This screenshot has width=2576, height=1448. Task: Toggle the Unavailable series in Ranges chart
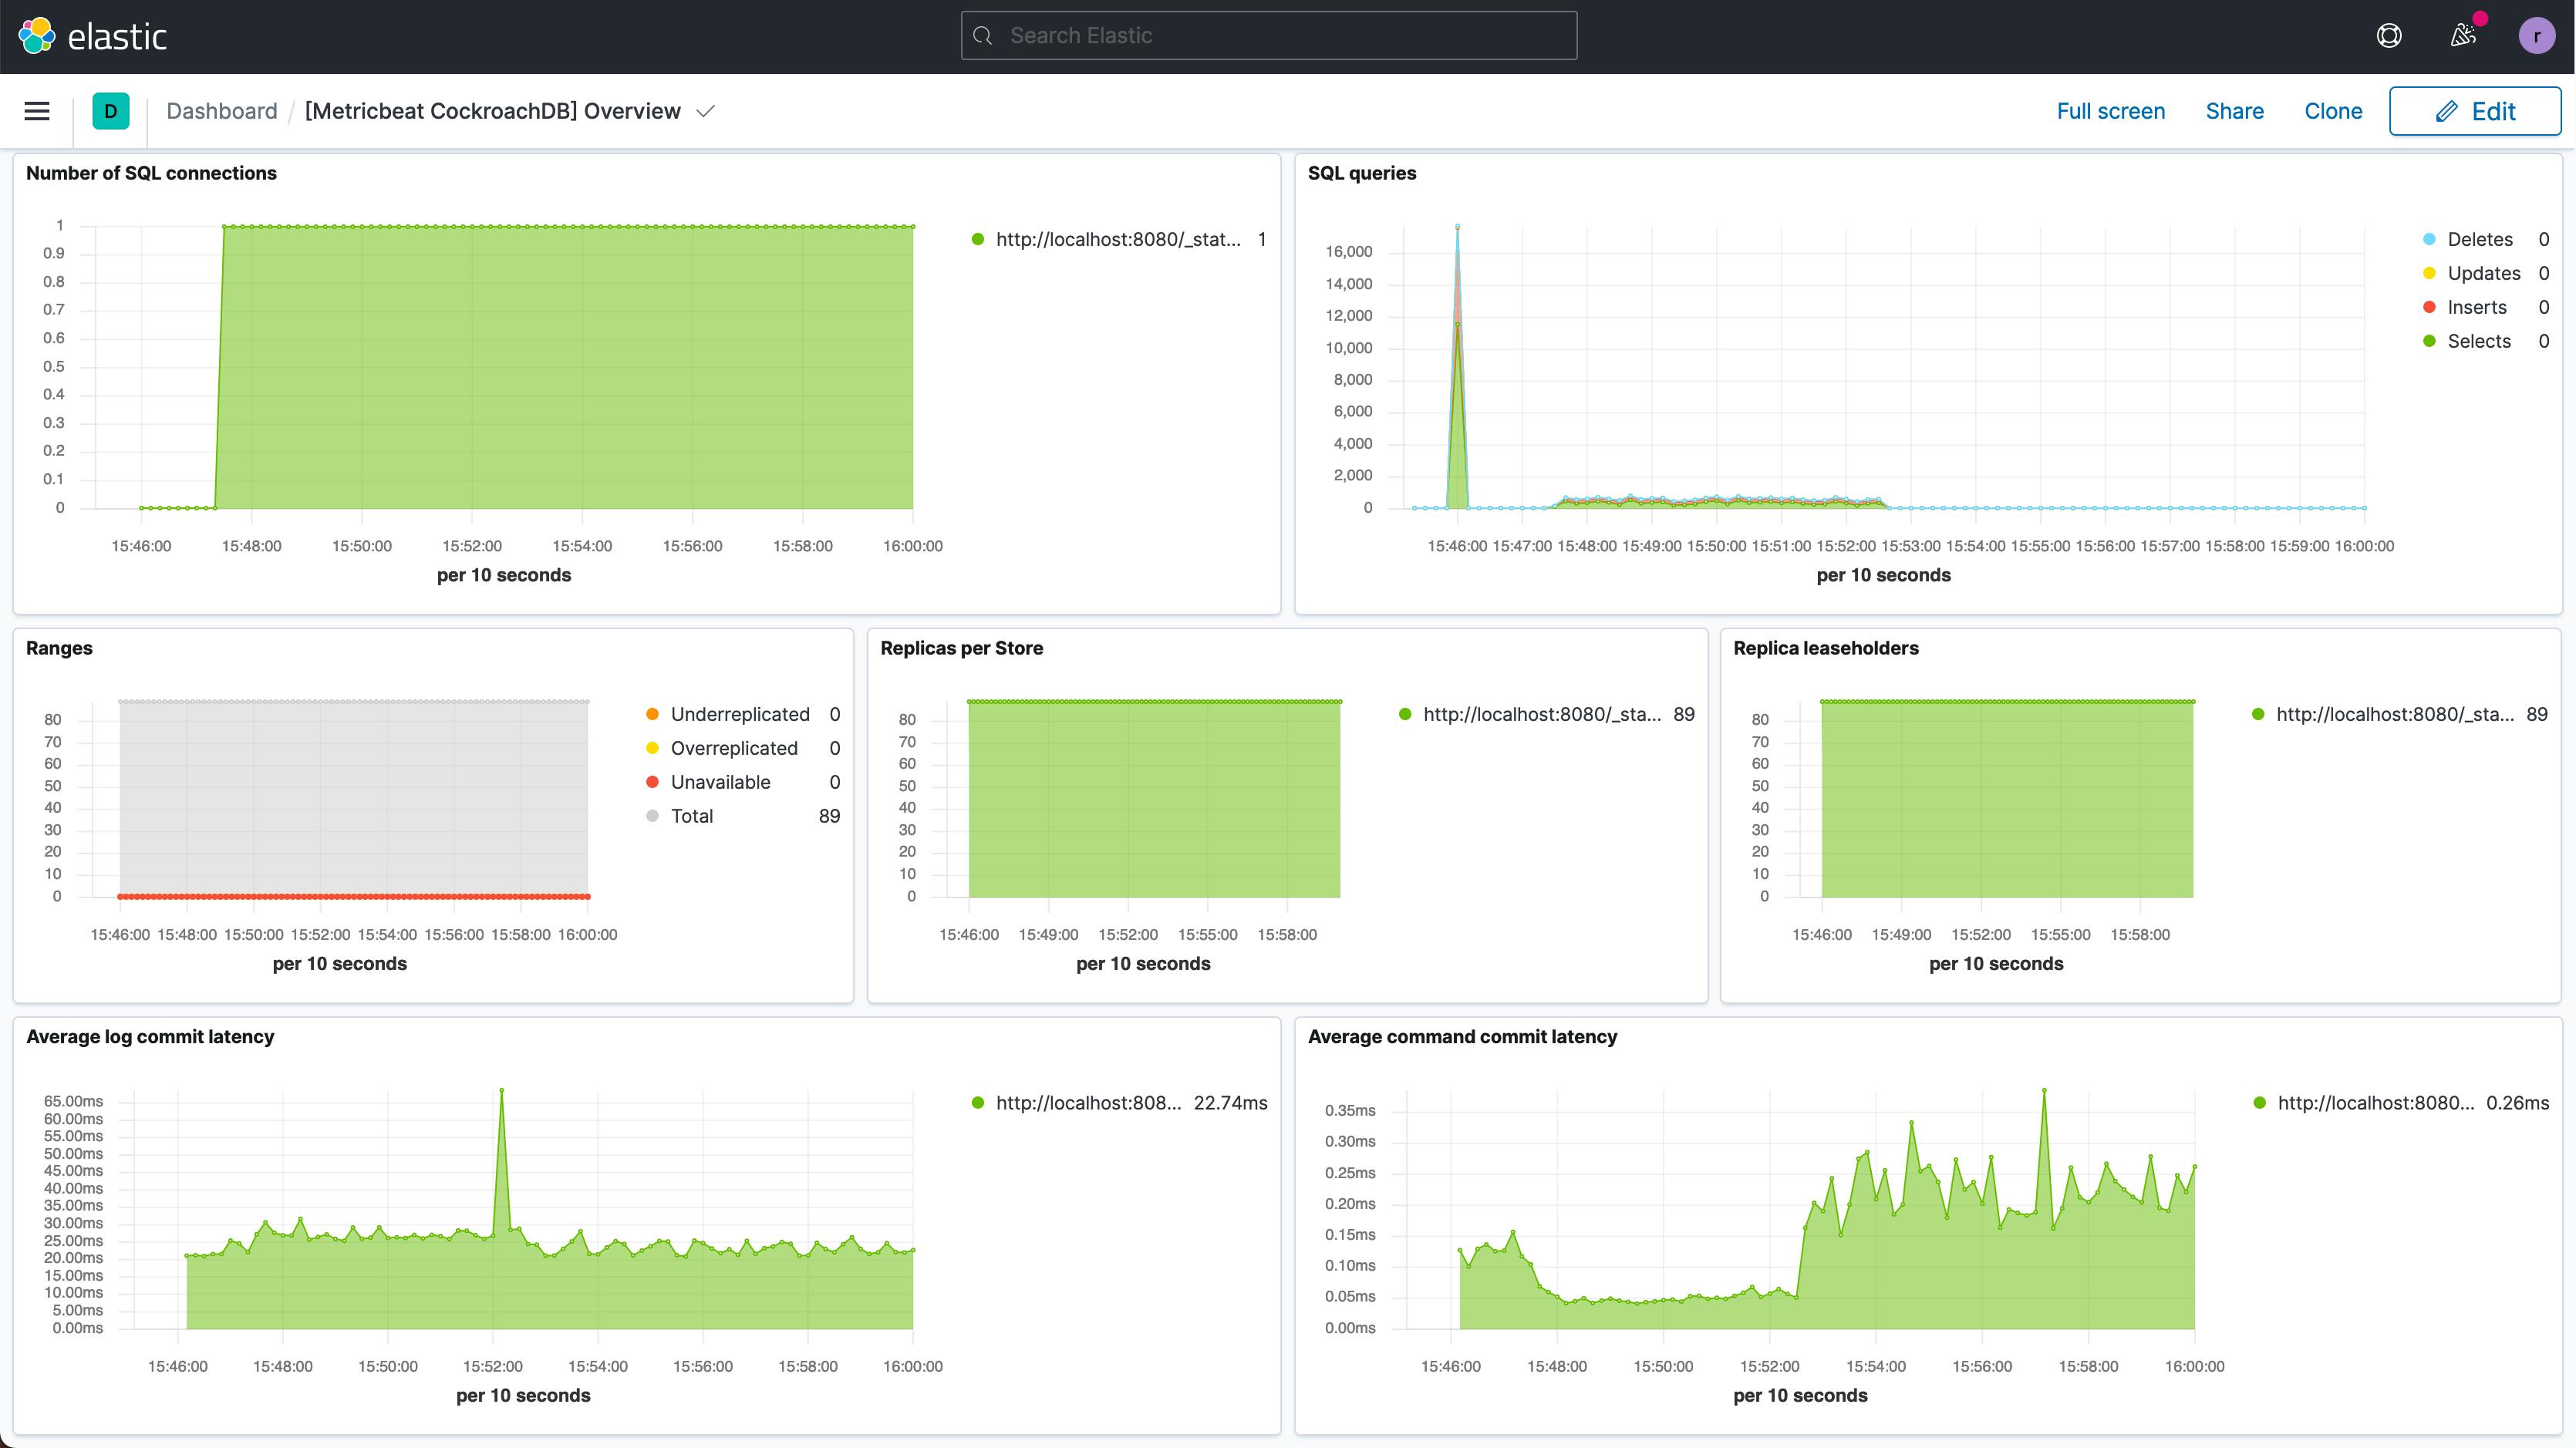pyautogui.click(x=720, y=781)
